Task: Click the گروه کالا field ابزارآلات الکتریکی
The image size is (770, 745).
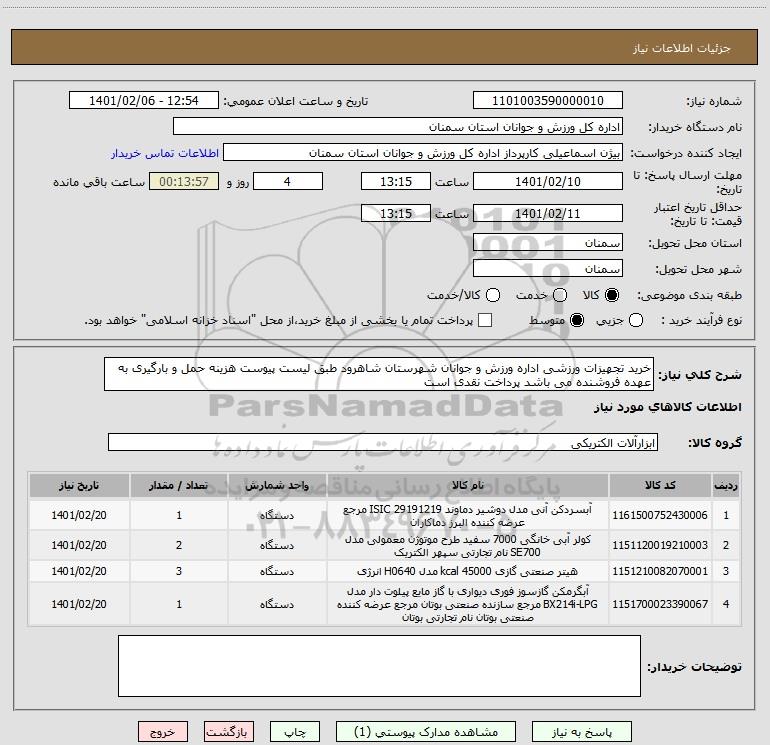Action: (x=383, y=442)
